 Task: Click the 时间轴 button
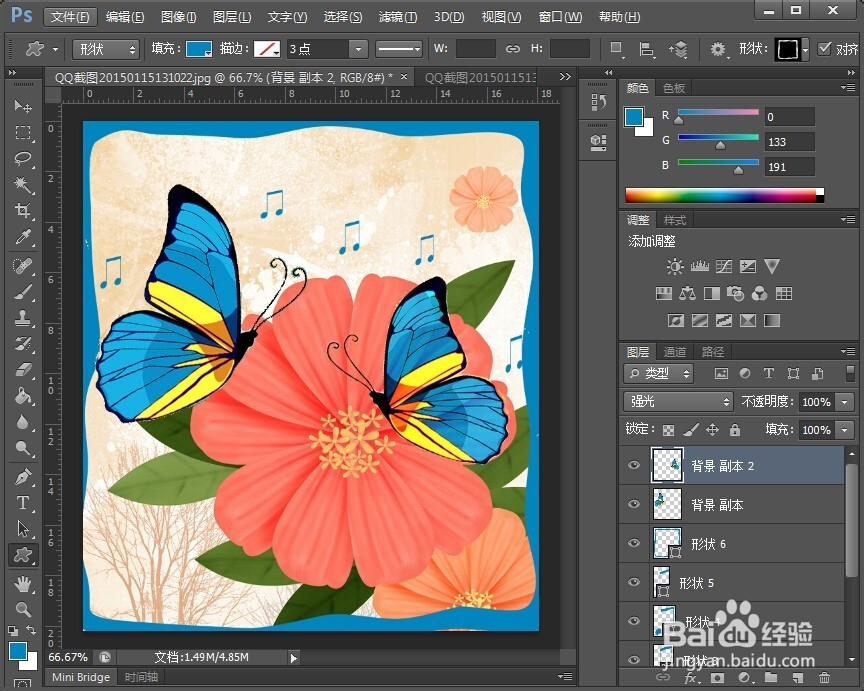(x=140, y=676)
